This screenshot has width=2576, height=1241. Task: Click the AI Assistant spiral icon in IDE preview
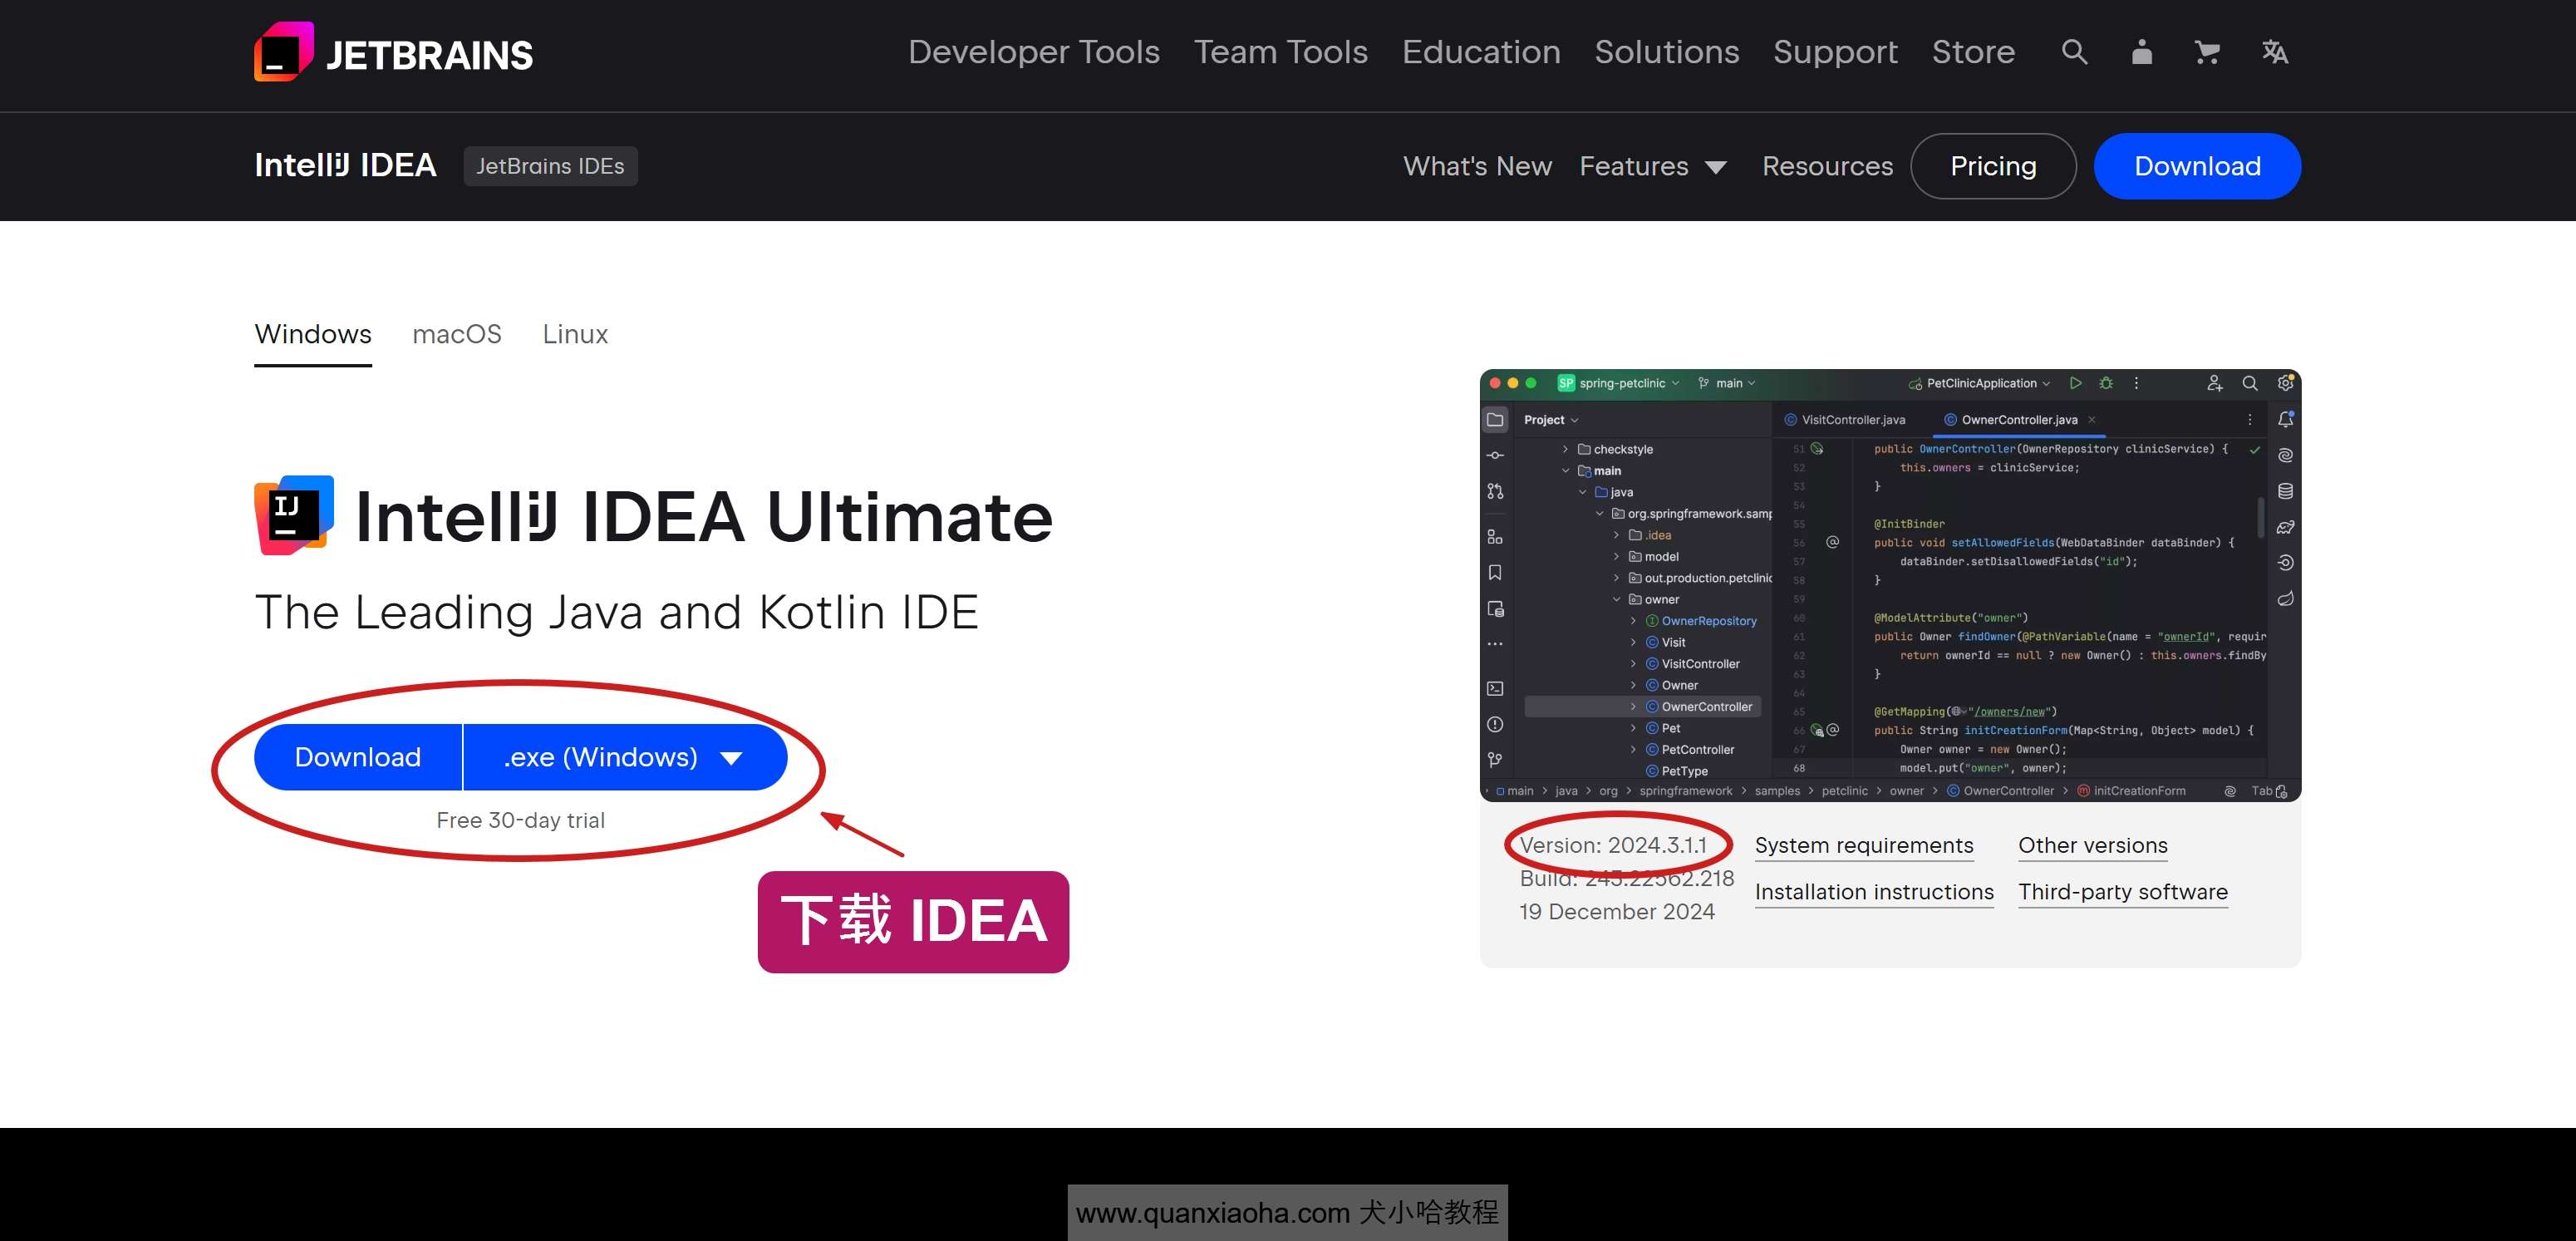pyautogui.click(x=2285, y=455)
